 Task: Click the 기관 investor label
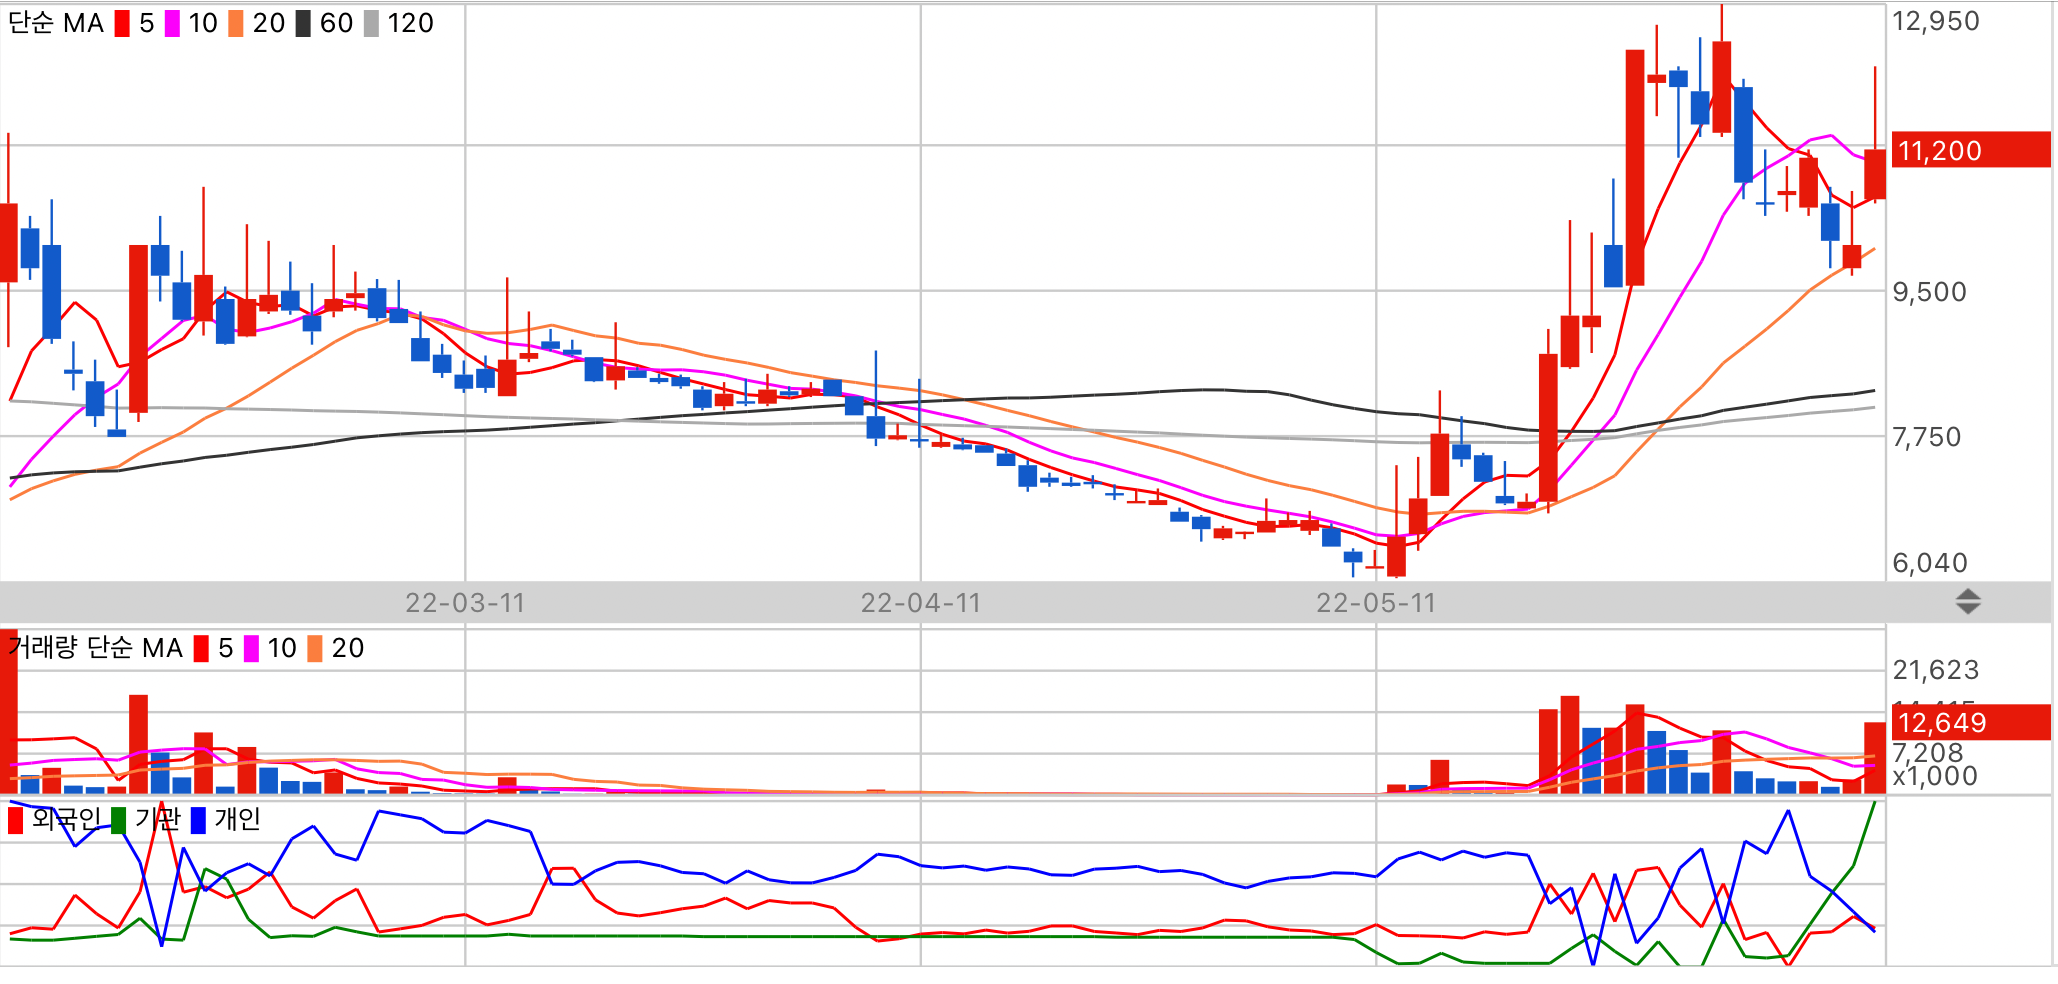157,820
